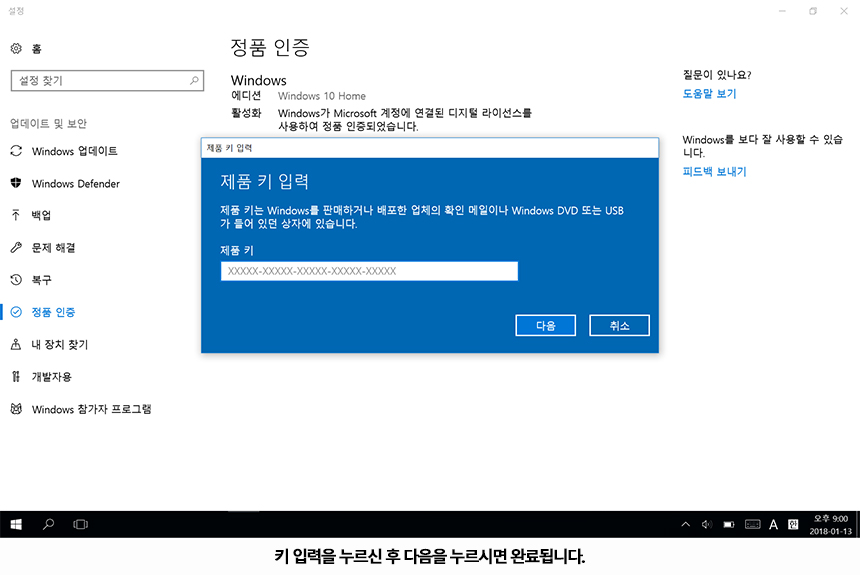Focus the 제품 키 input field
Screen dimensions: 860x575
(x=369, y=271)
